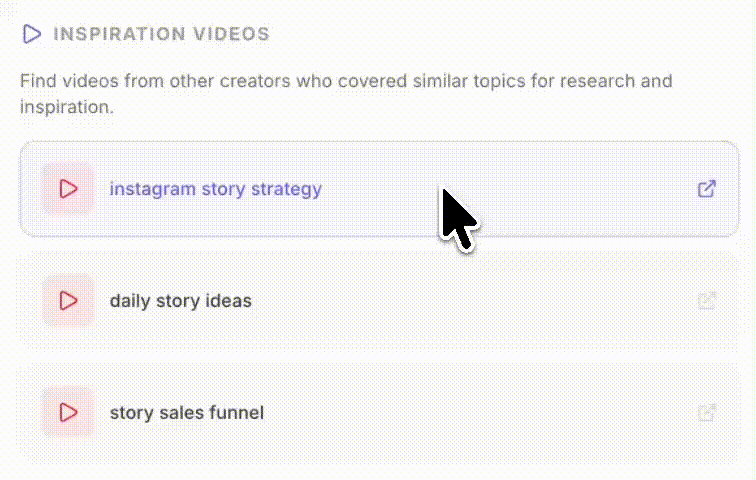Click the word INSPIRATION in section heading
756x480 pixels.
coord(119,34)
